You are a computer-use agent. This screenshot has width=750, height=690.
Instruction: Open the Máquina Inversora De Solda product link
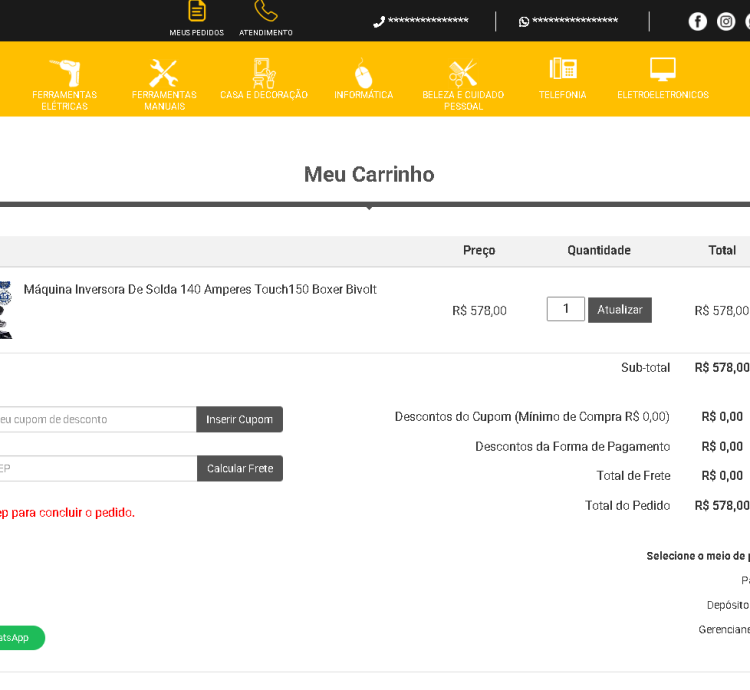(x=200, y=290)
